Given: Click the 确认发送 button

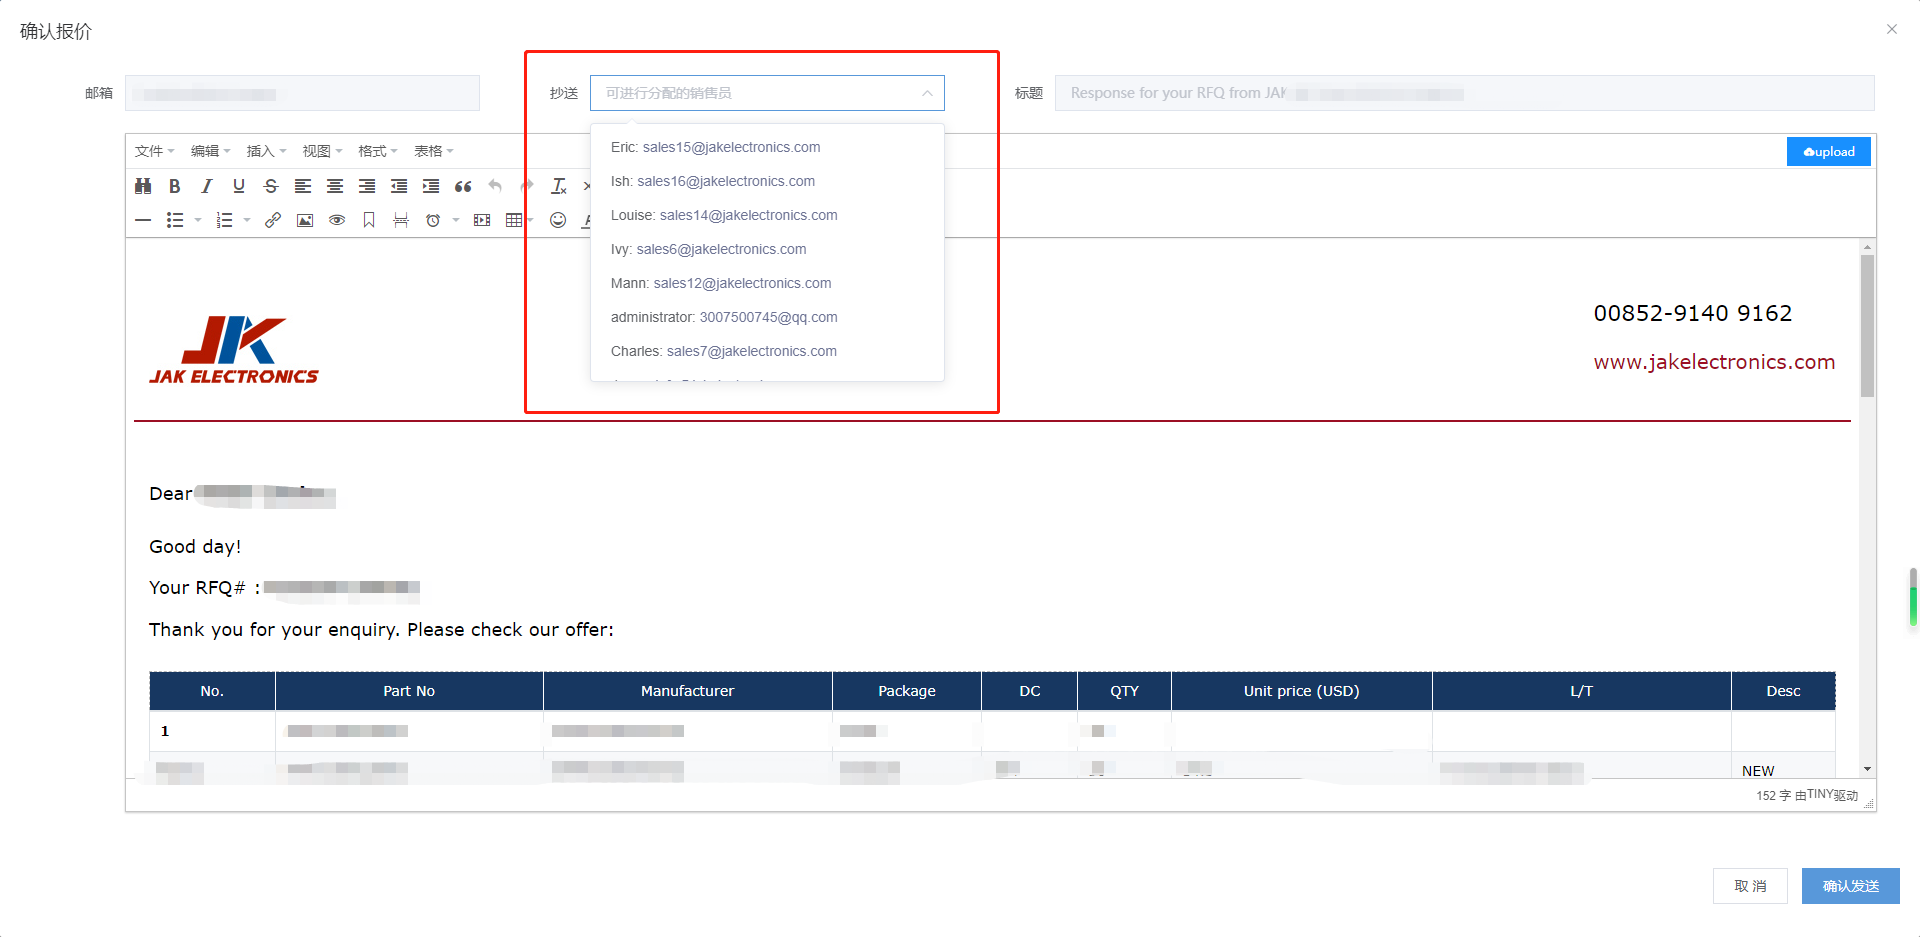Looking at the screenshot, I should coord(1850,886).
